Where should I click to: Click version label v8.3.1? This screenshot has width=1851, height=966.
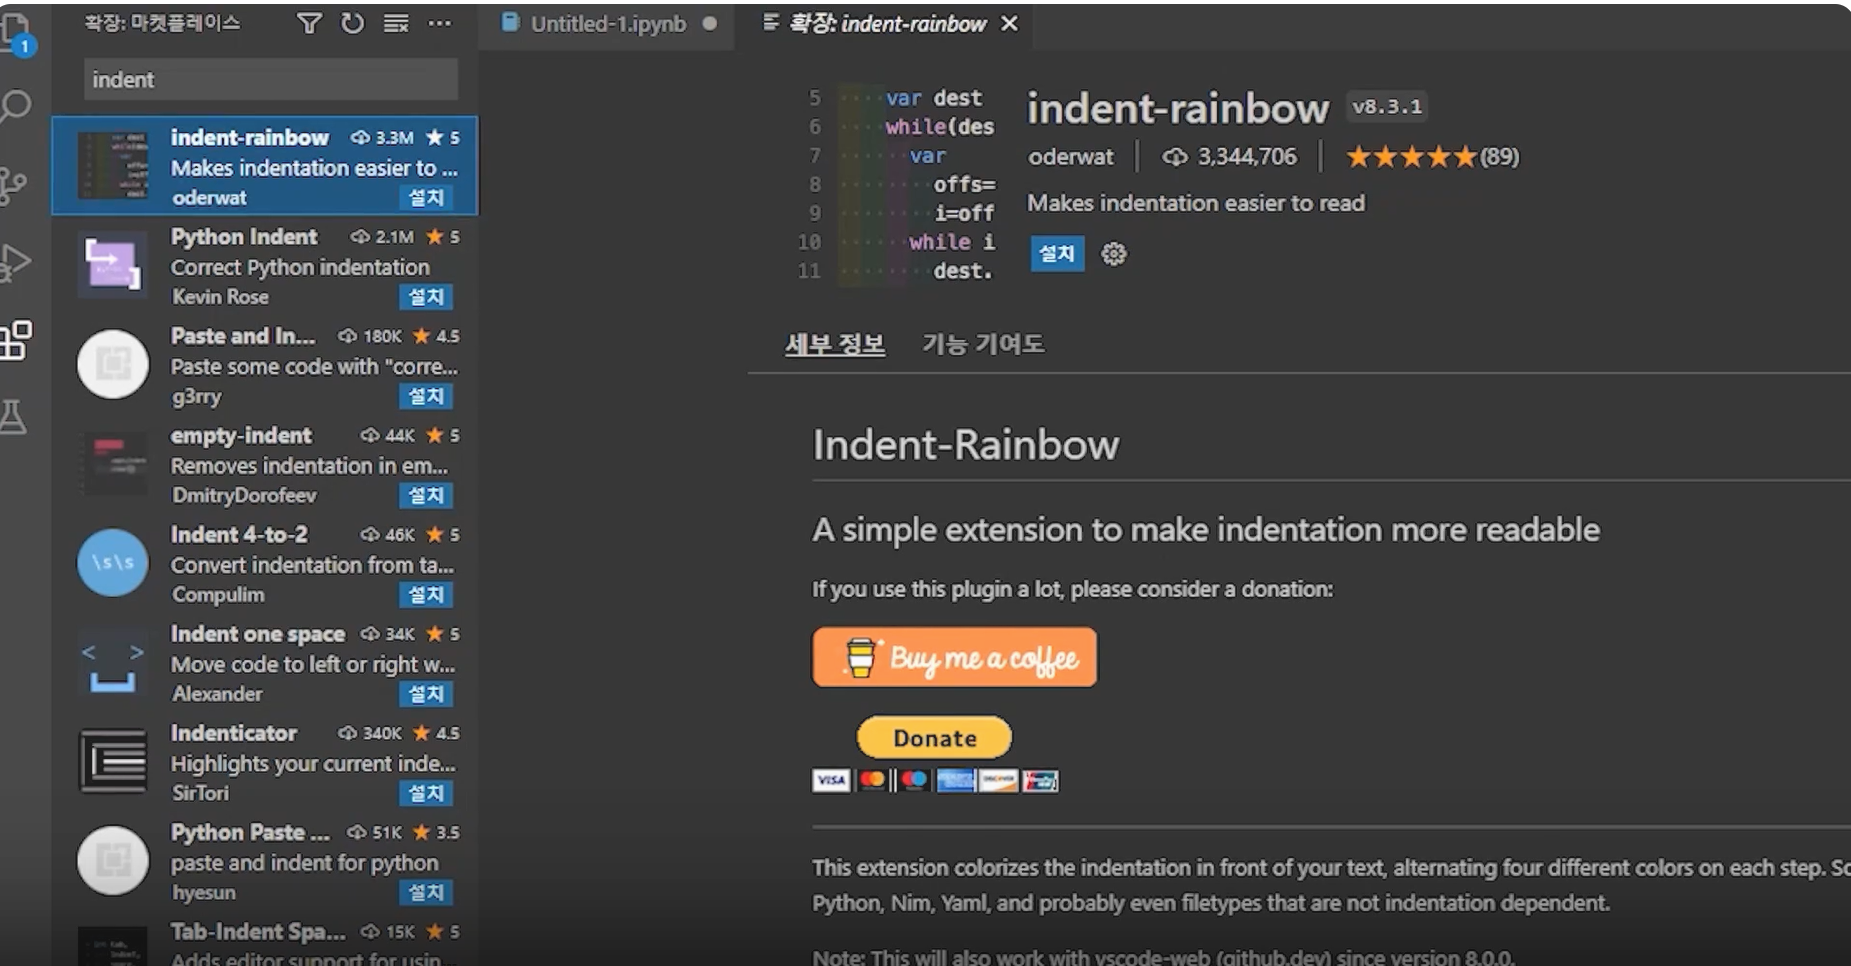1386,107
